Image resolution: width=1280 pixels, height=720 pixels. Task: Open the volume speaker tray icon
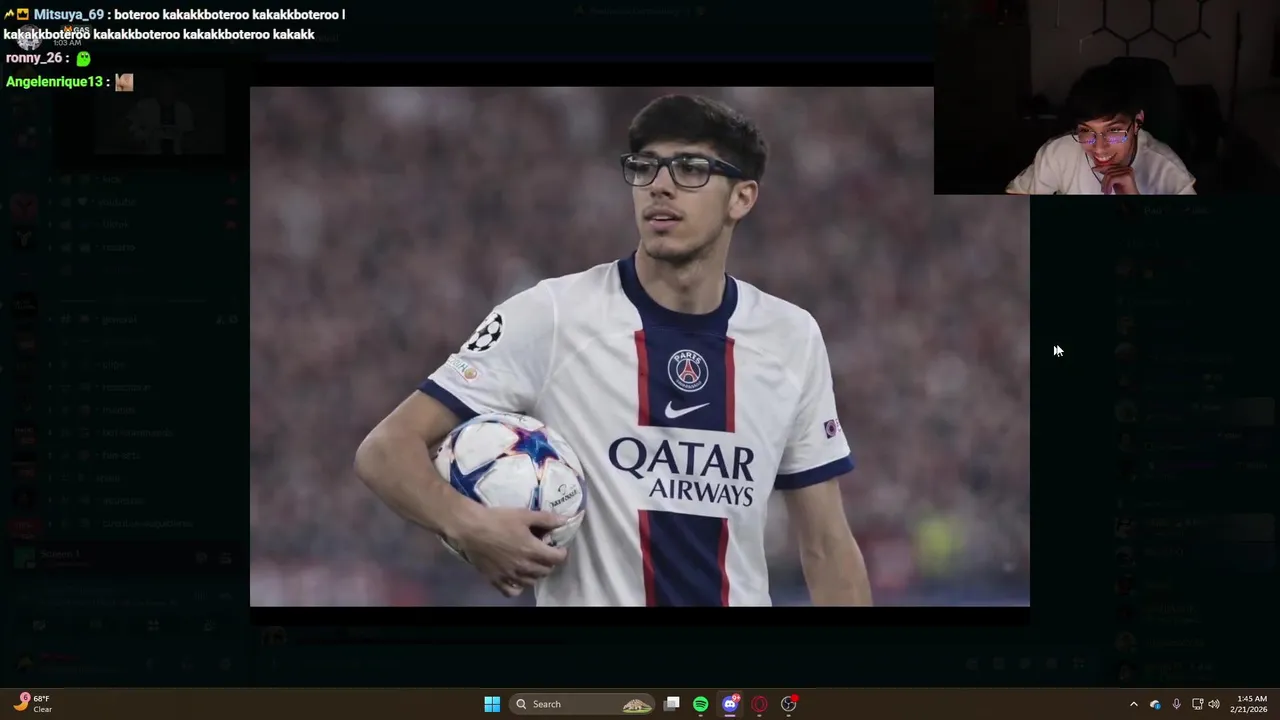click(1214, 704)
